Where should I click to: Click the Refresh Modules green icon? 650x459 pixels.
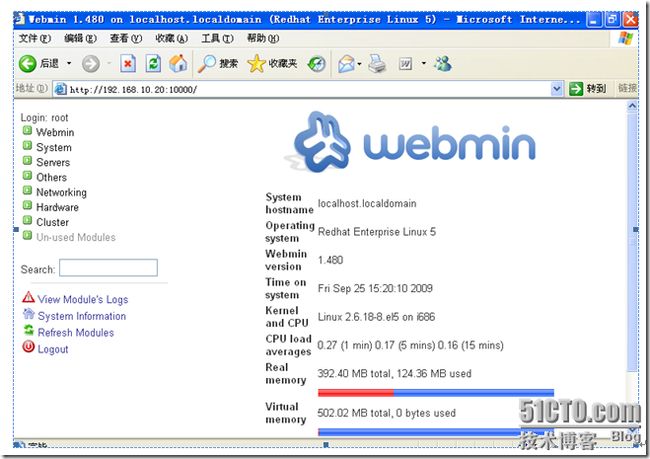pyautogui.click(x=29, y=330)
